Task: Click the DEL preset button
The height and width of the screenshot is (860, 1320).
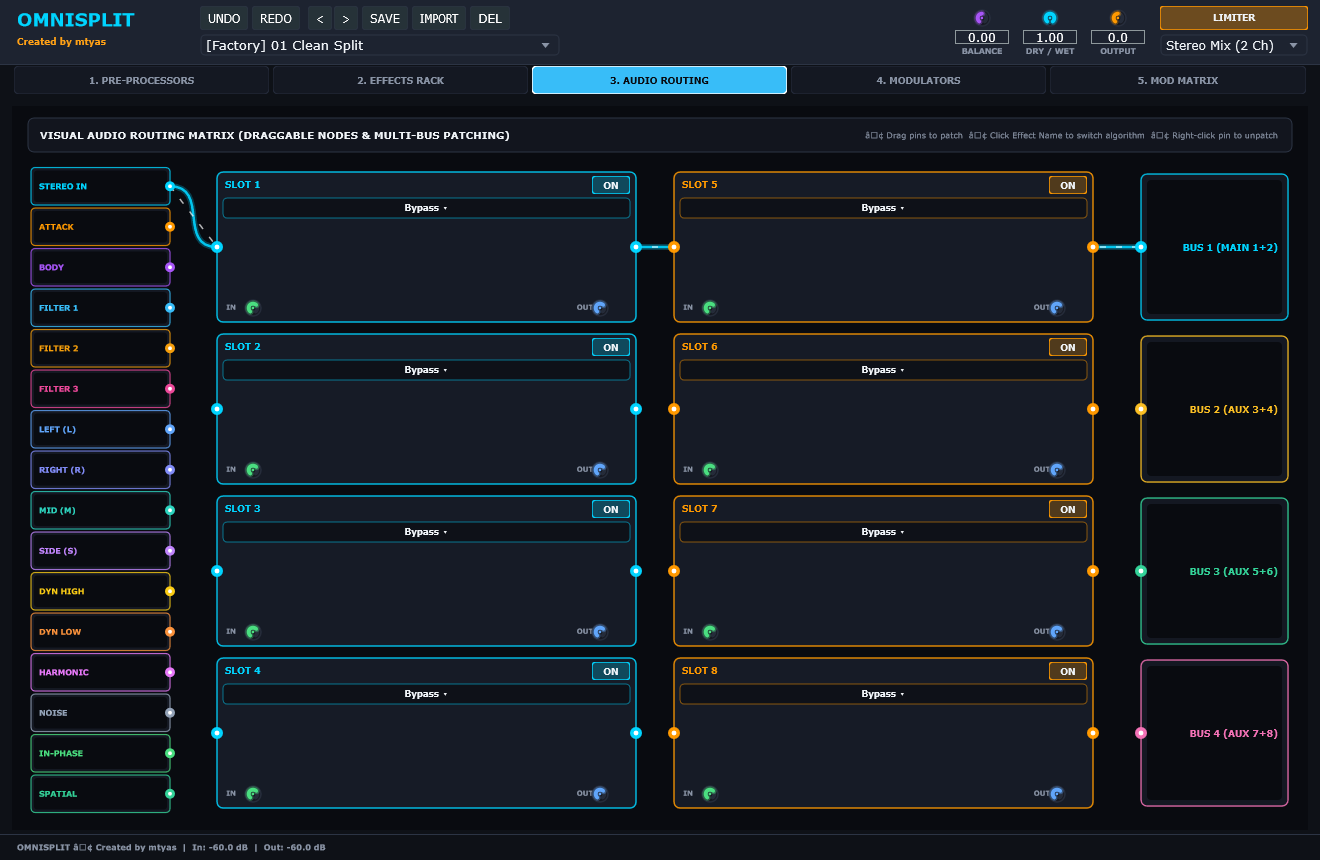Action: click(x=490, y=18)
